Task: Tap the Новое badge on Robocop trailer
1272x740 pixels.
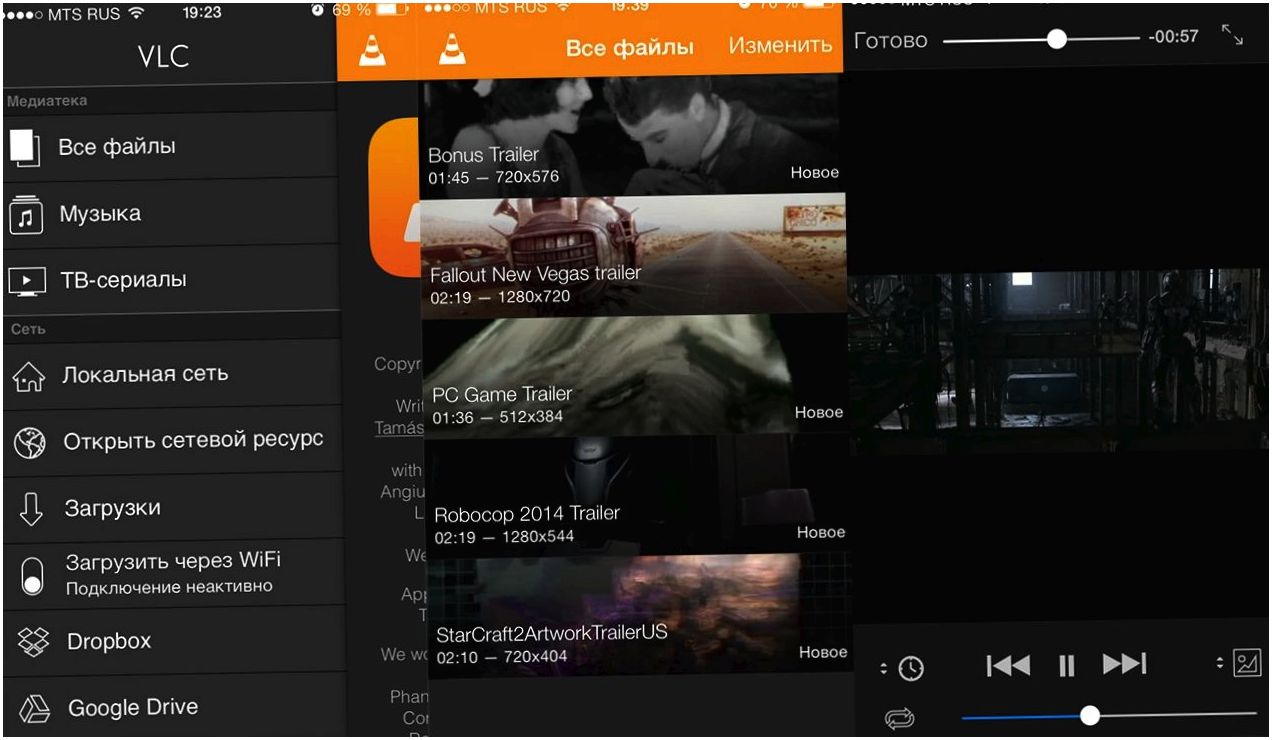Action: (x=821, y=533)
